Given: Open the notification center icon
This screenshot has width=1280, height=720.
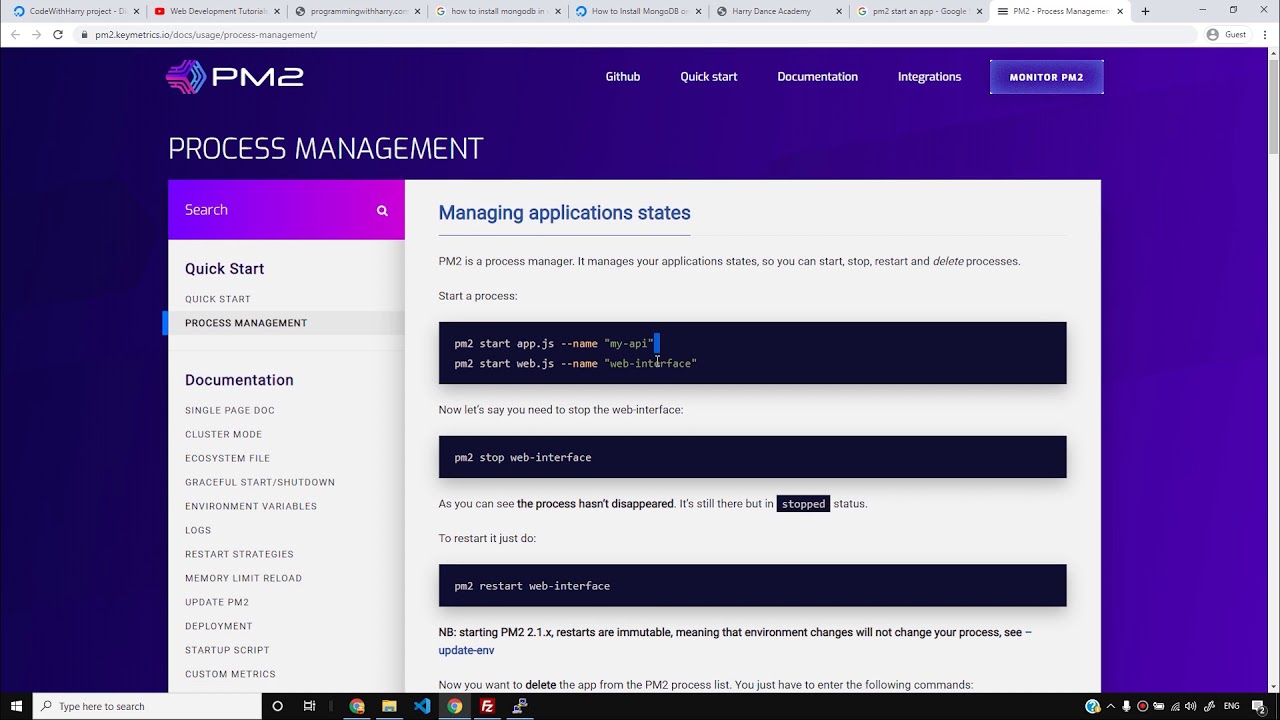Looking at the screenshot, I should pyautogui.click(x=1258, y=706).
